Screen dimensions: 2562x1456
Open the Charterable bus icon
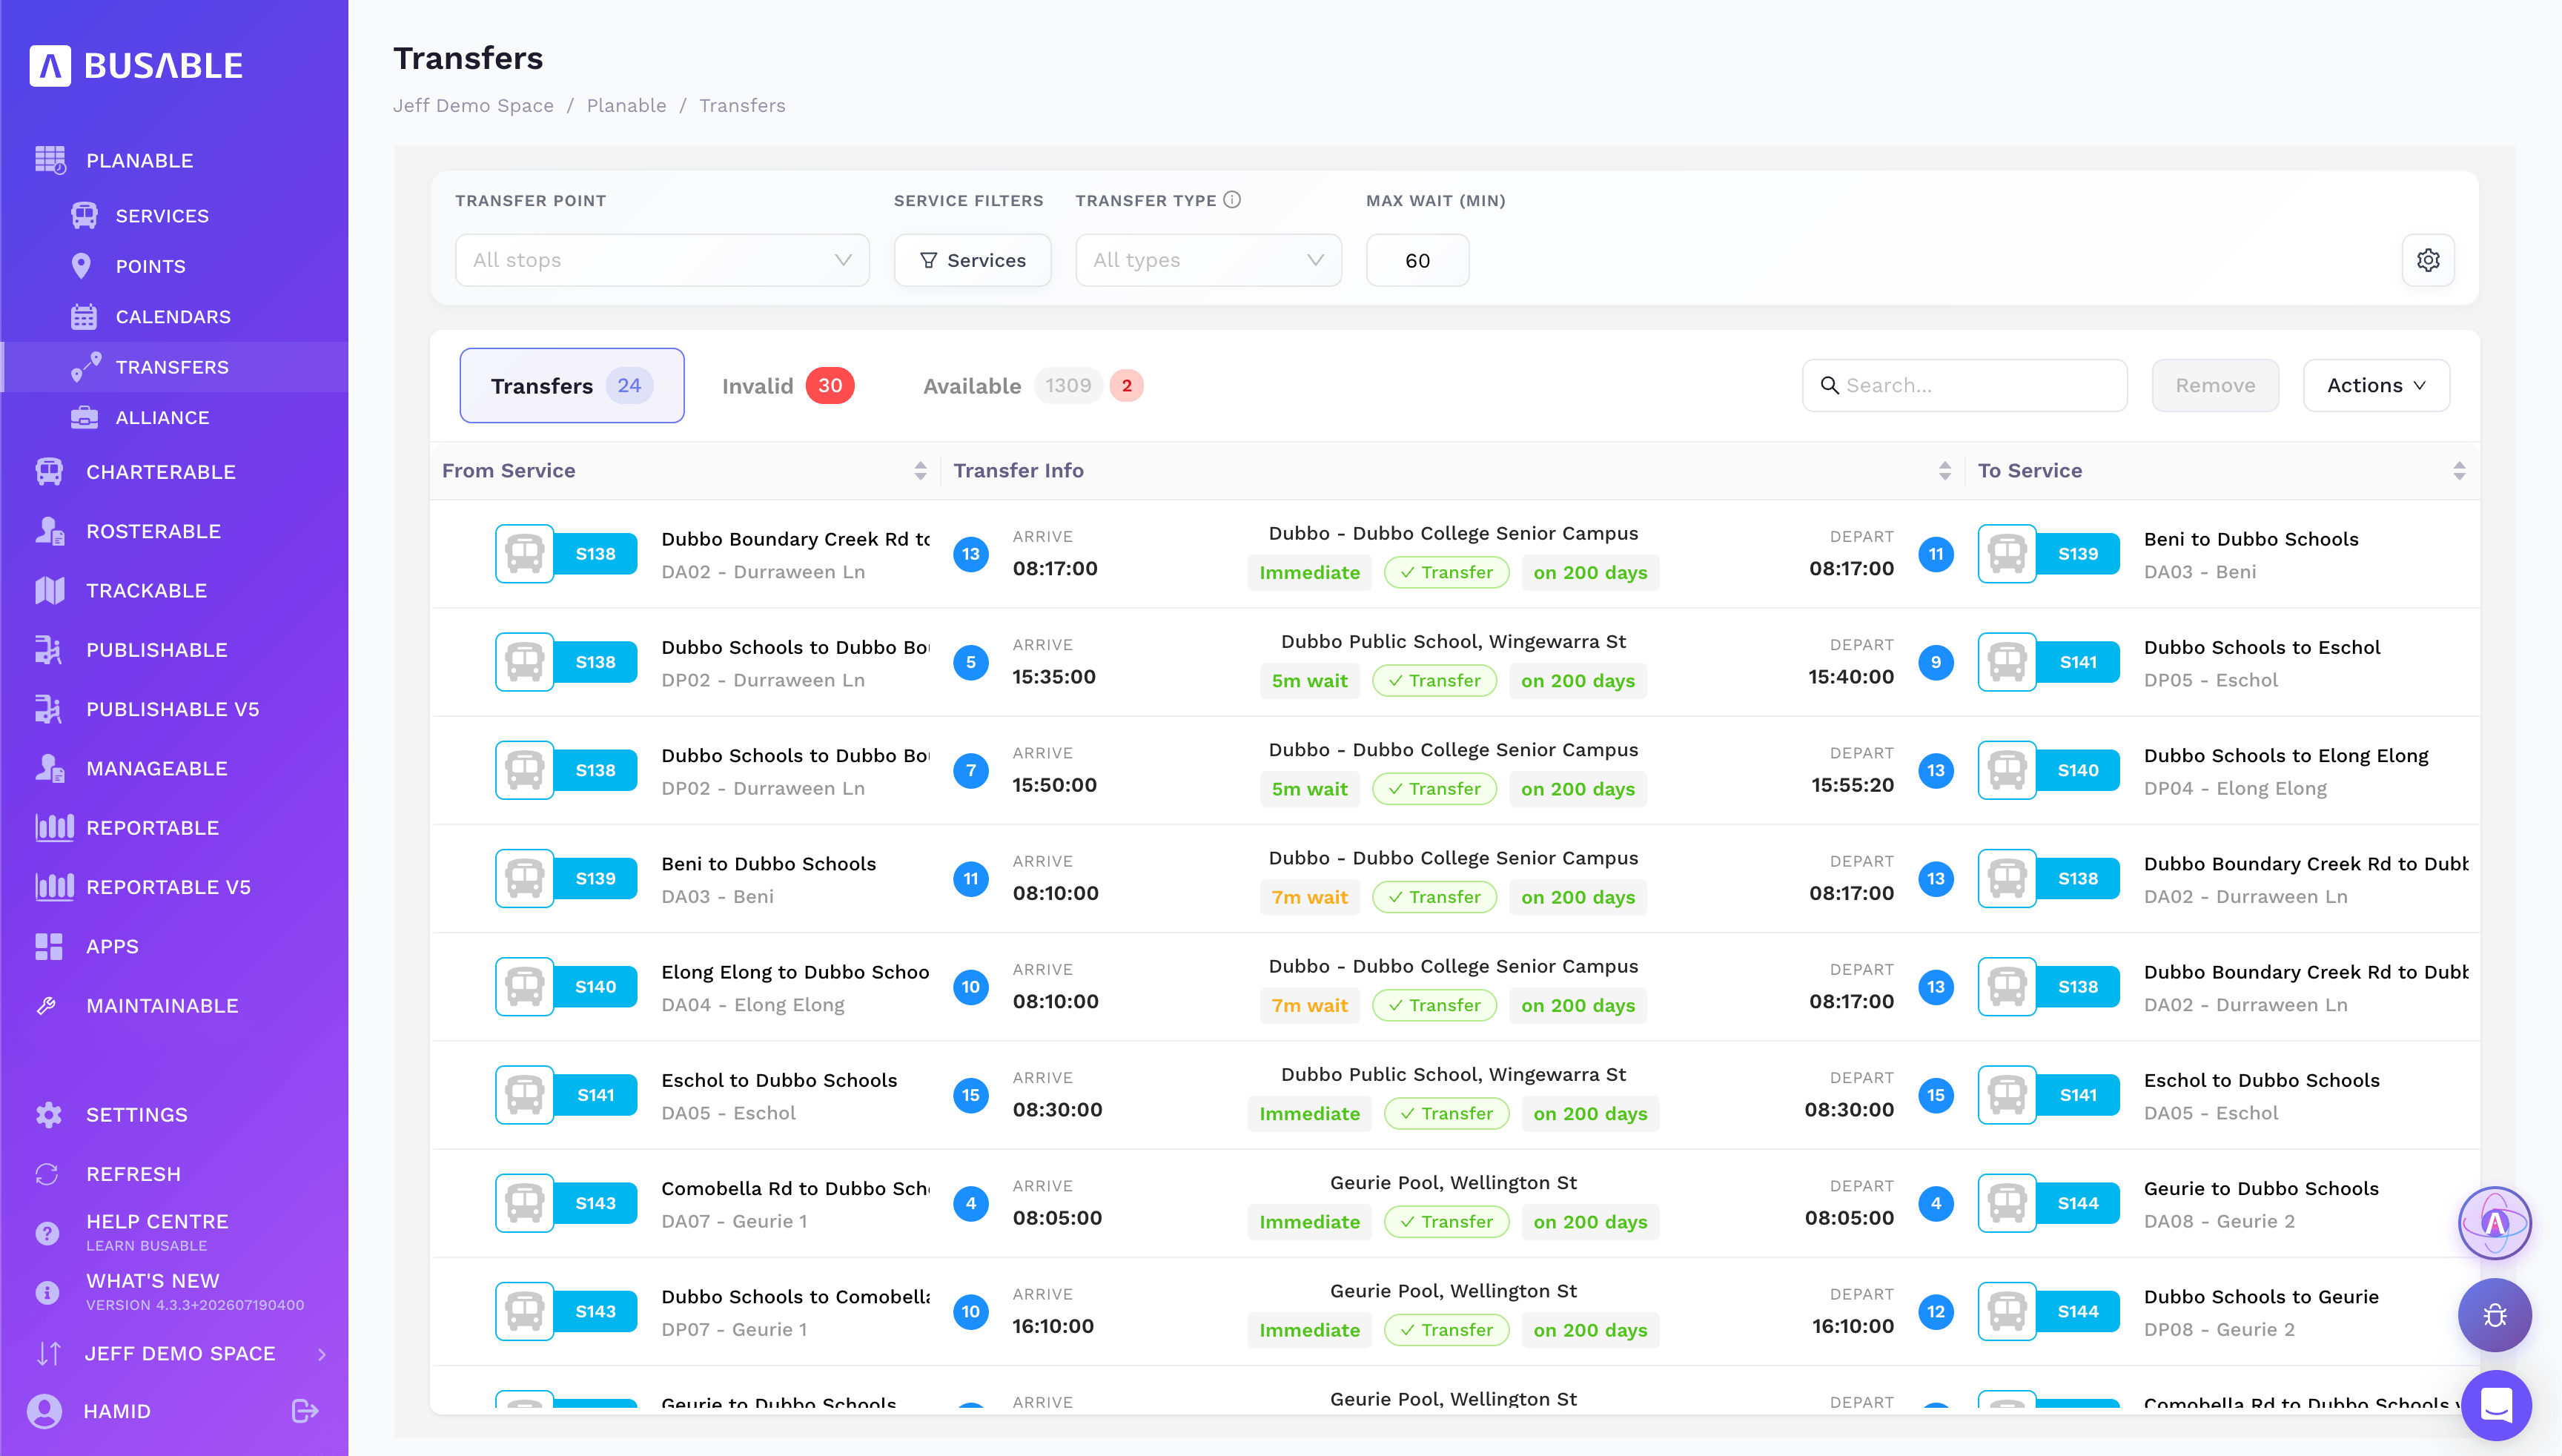click(49, 472)
